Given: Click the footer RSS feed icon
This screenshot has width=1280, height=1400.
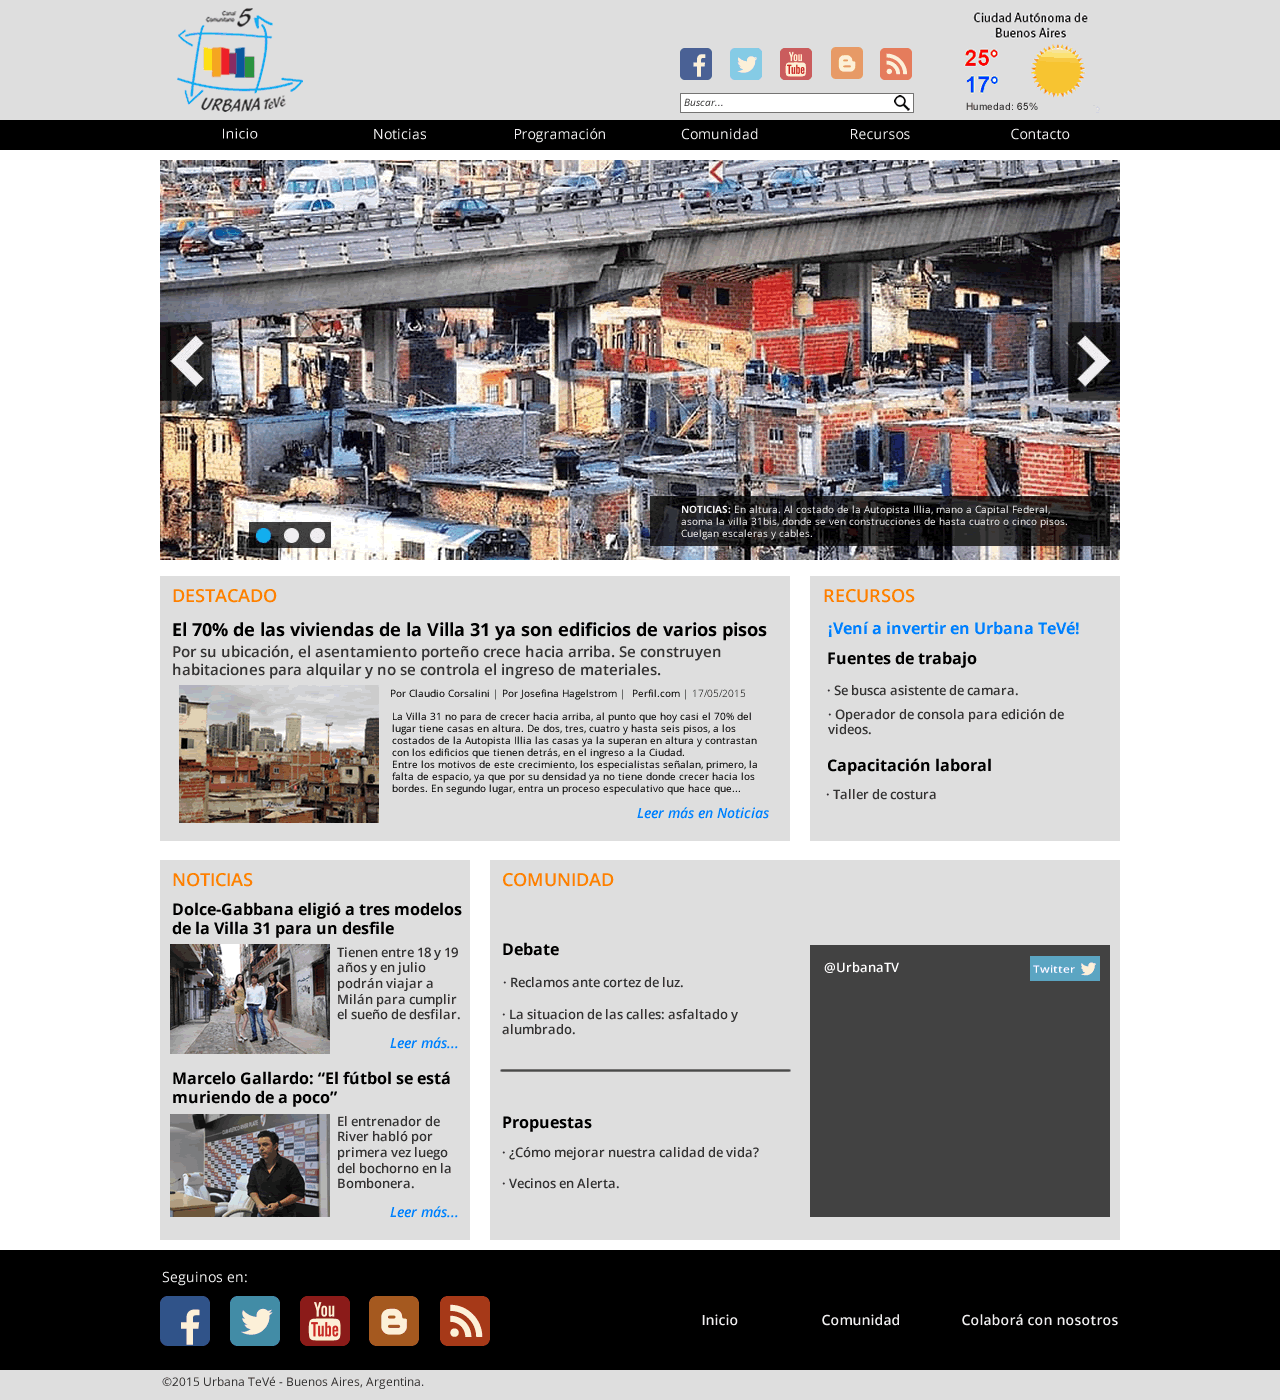Looking at the screenshot, I should point(465,1321).
